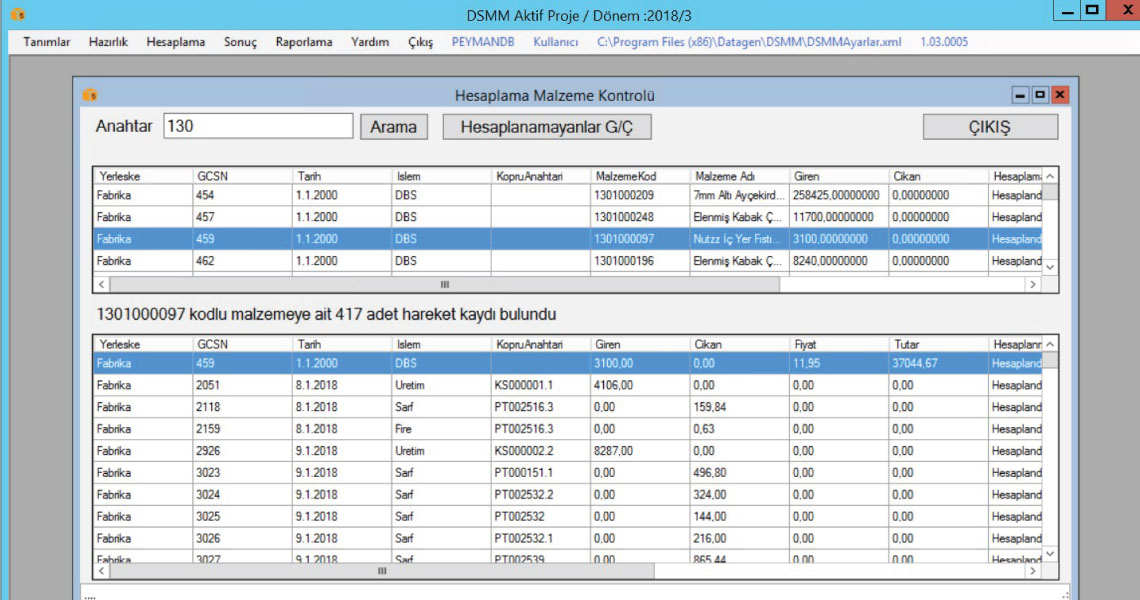Click material code 1301000248 cell
This screenshot has height=600, width=1140.
click(x=640, y=217)
